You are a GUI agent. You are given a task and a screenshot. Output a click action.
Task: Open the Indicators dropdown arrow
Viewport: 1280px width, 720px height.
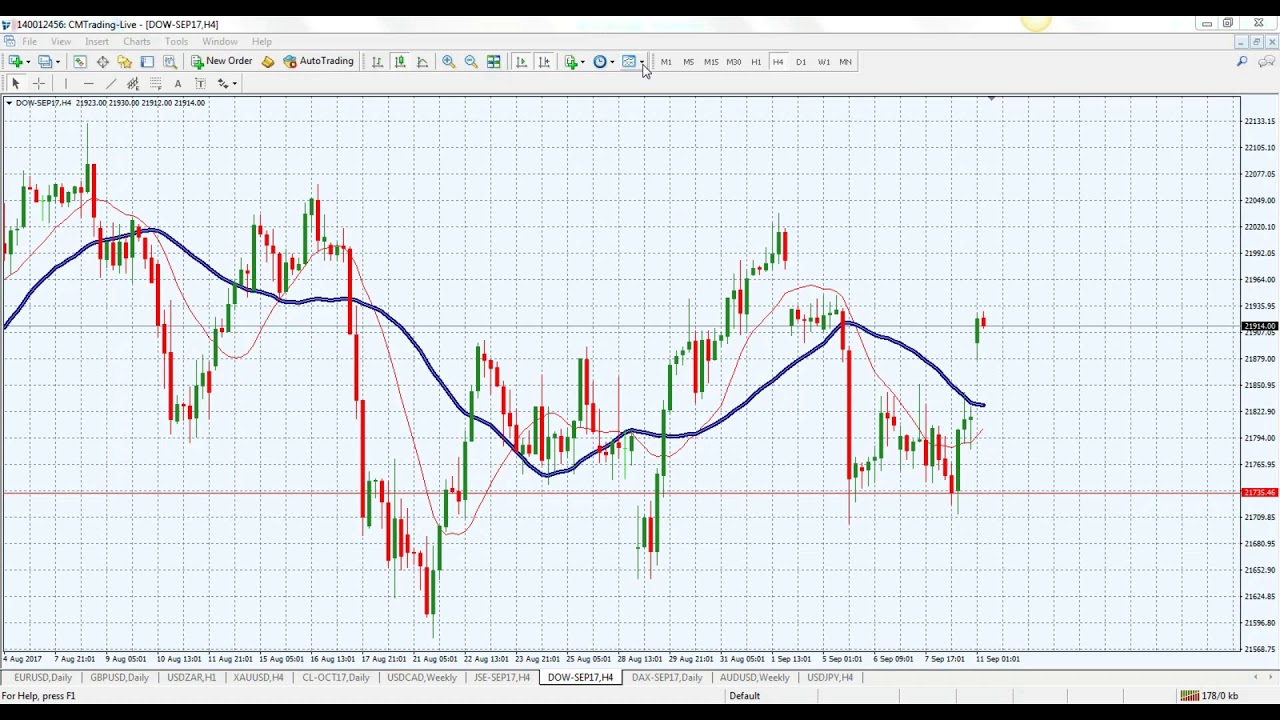click(x=583, y=62)
